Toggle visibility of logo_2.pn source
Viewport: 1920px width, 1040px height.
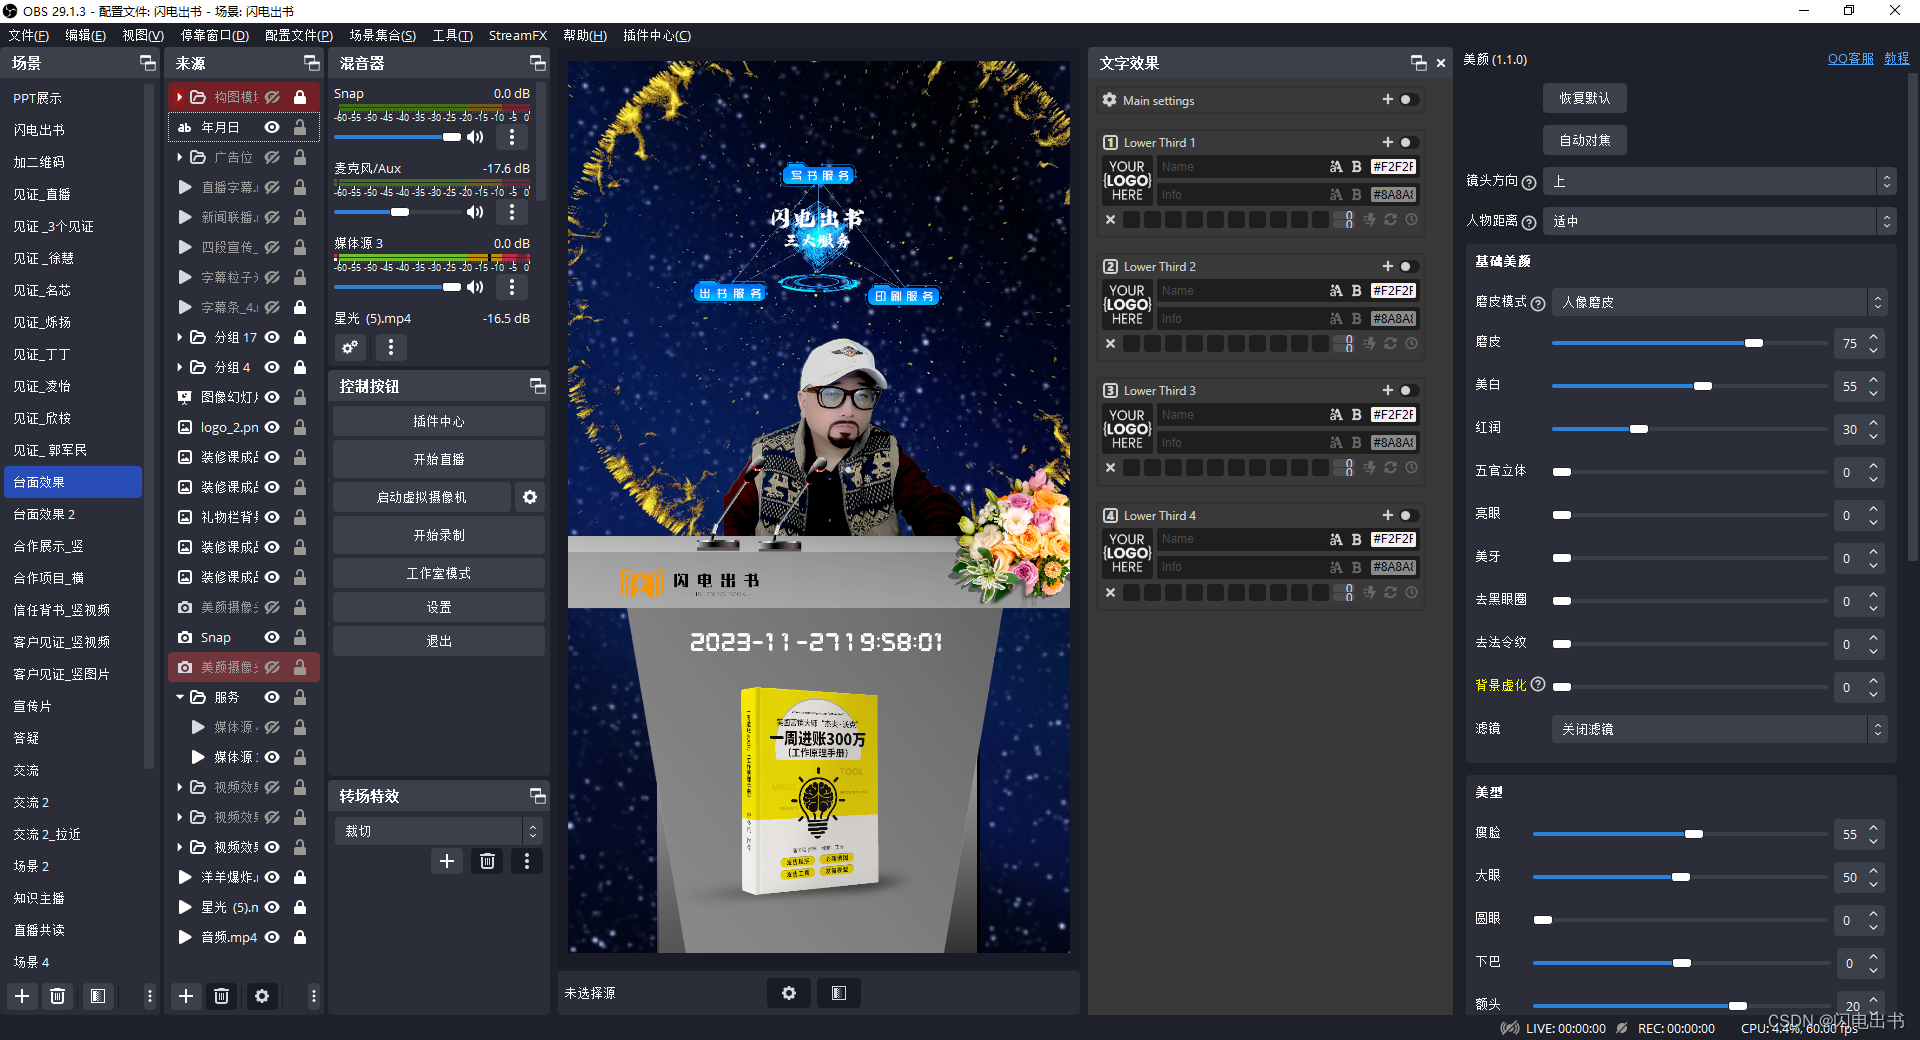click(272, 427)
